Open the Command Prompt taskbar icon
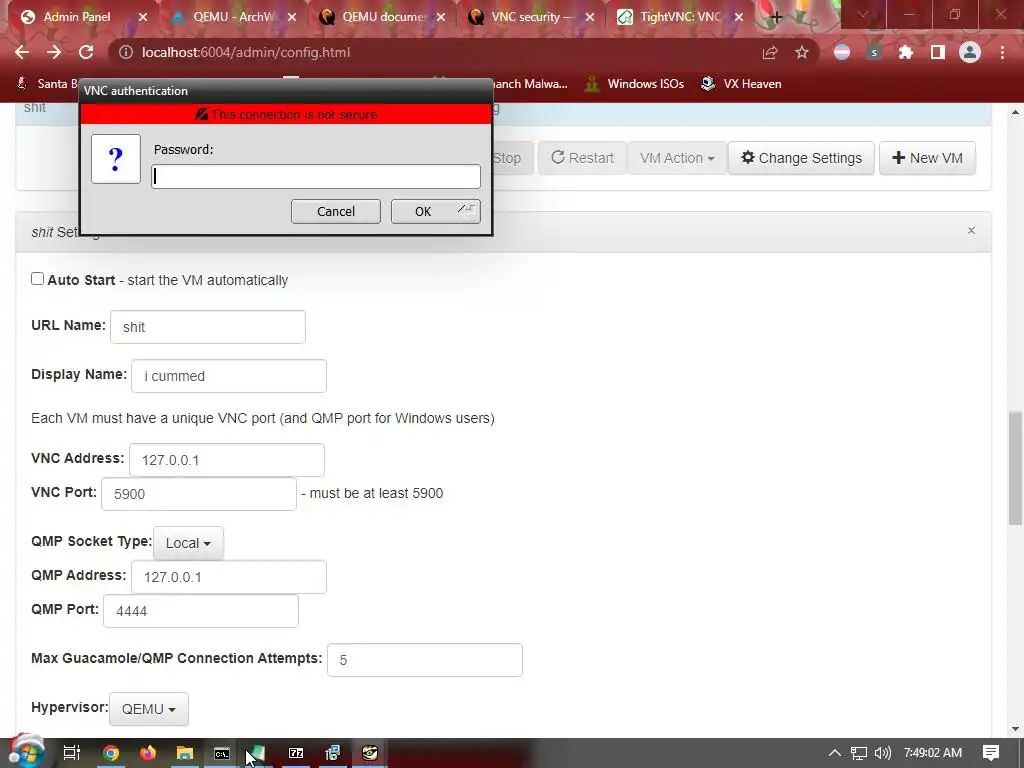 [x=222, y=753]
